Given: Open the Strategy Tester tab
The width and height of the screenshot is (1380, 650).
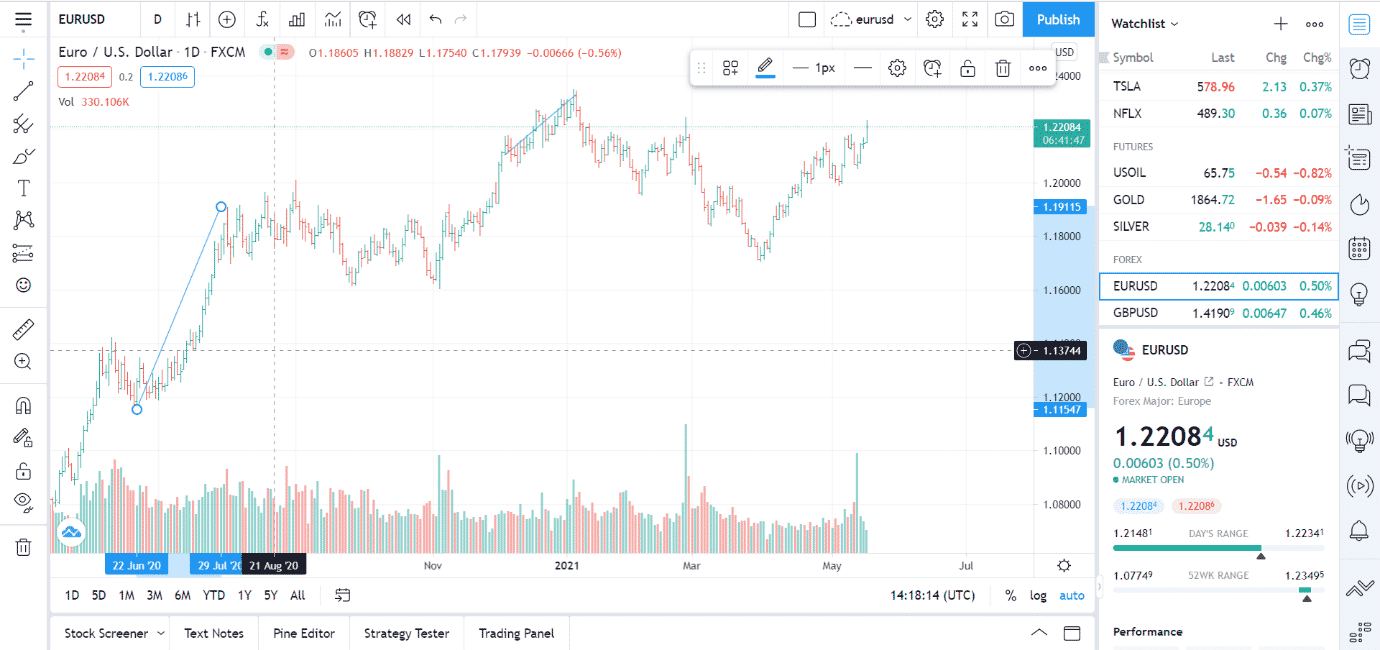Looking at the screenshot, I should point(406,633).
